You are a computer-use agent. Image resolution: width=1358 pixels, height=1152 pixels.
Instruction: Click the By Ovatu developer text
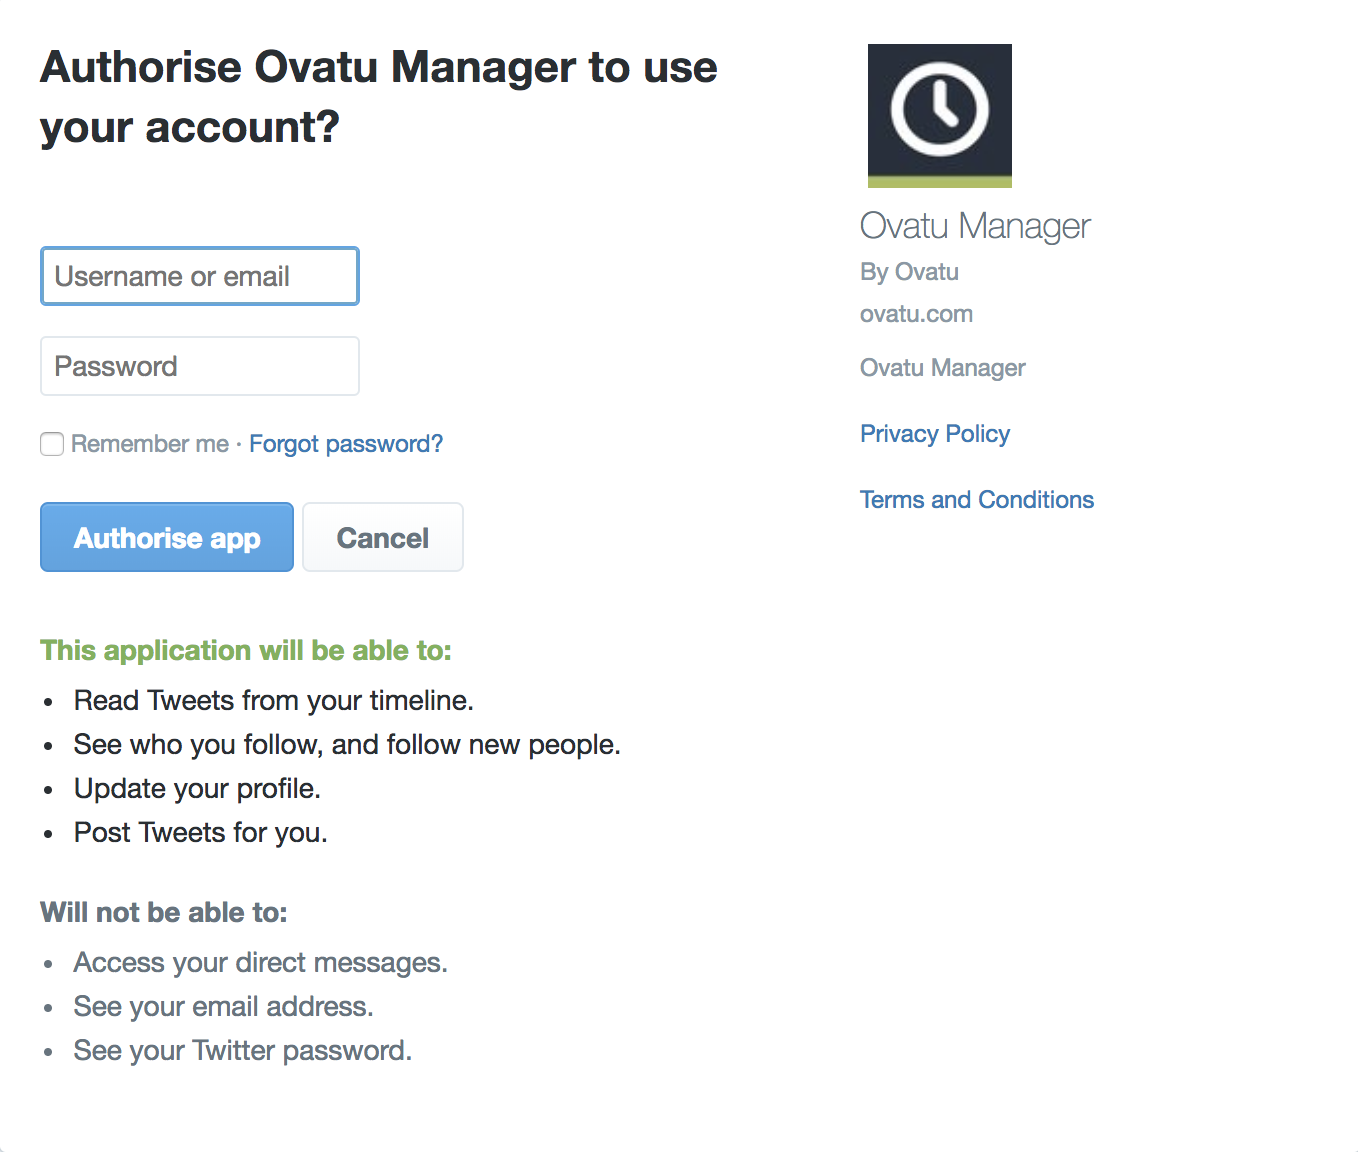tap(908, 271)
